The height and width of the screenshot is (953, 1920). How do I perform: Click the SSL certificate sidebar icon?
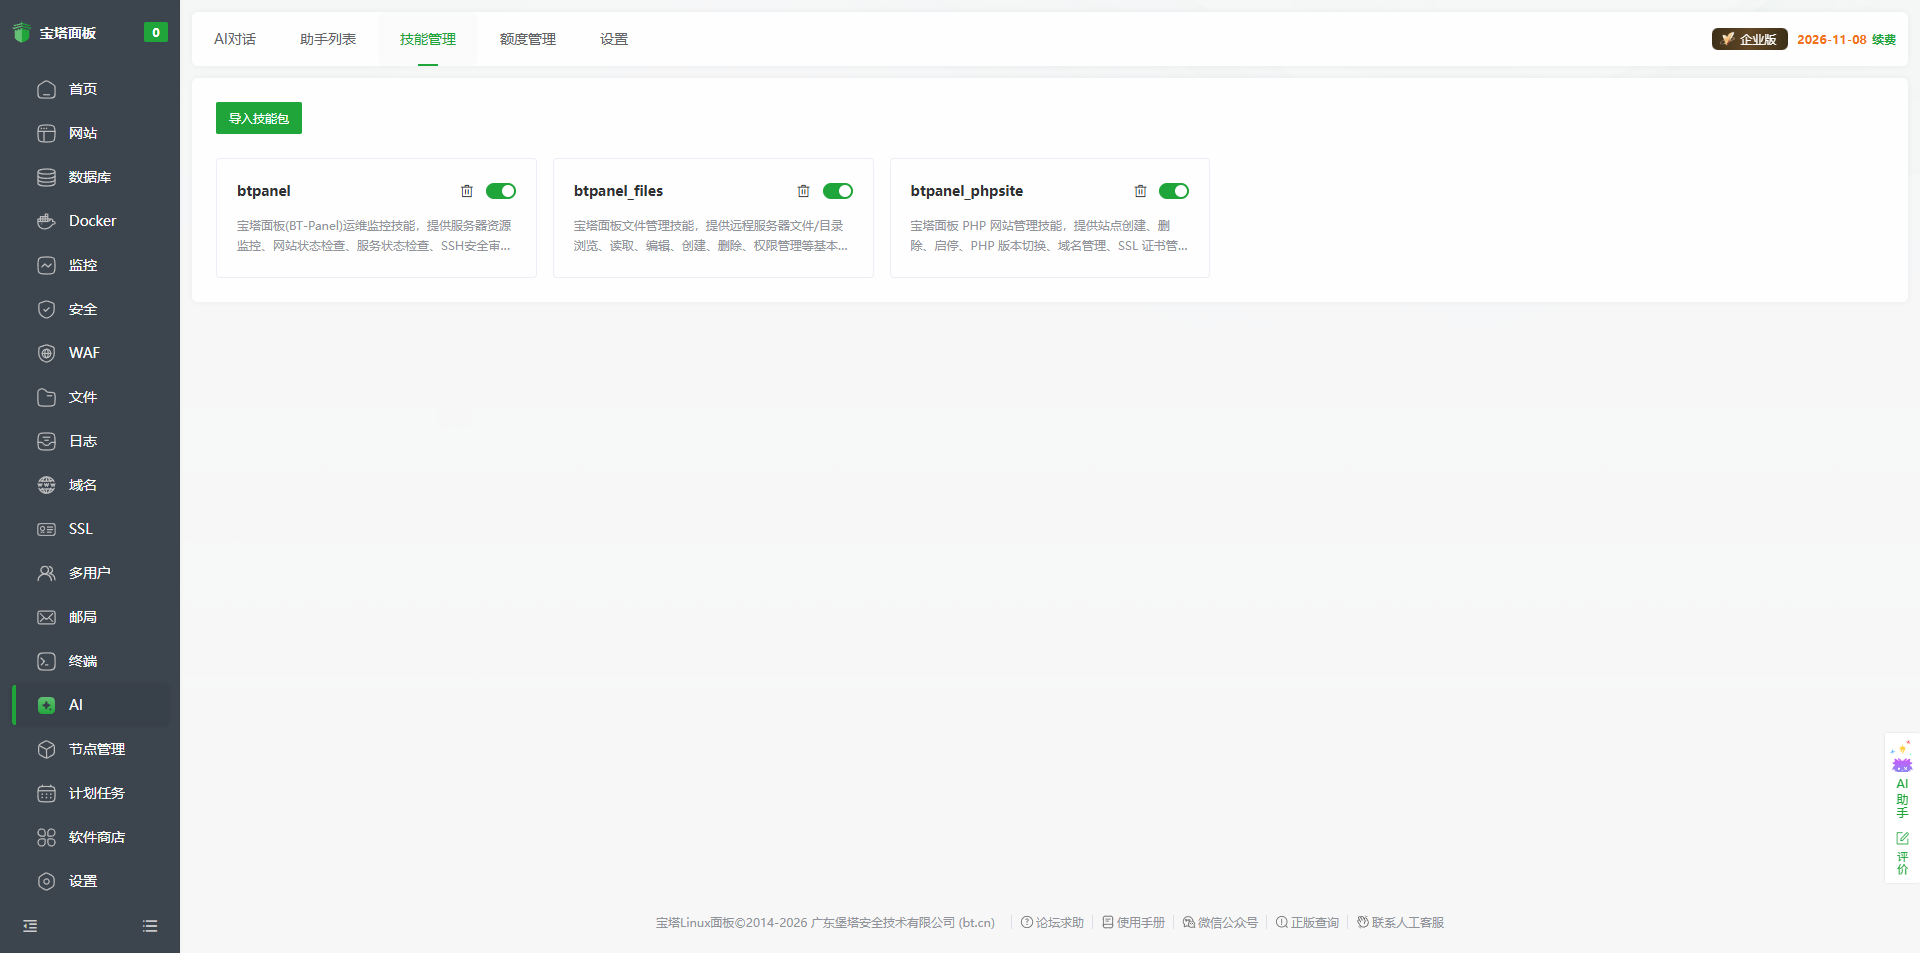pyautogui.click(x=46, y=529)
